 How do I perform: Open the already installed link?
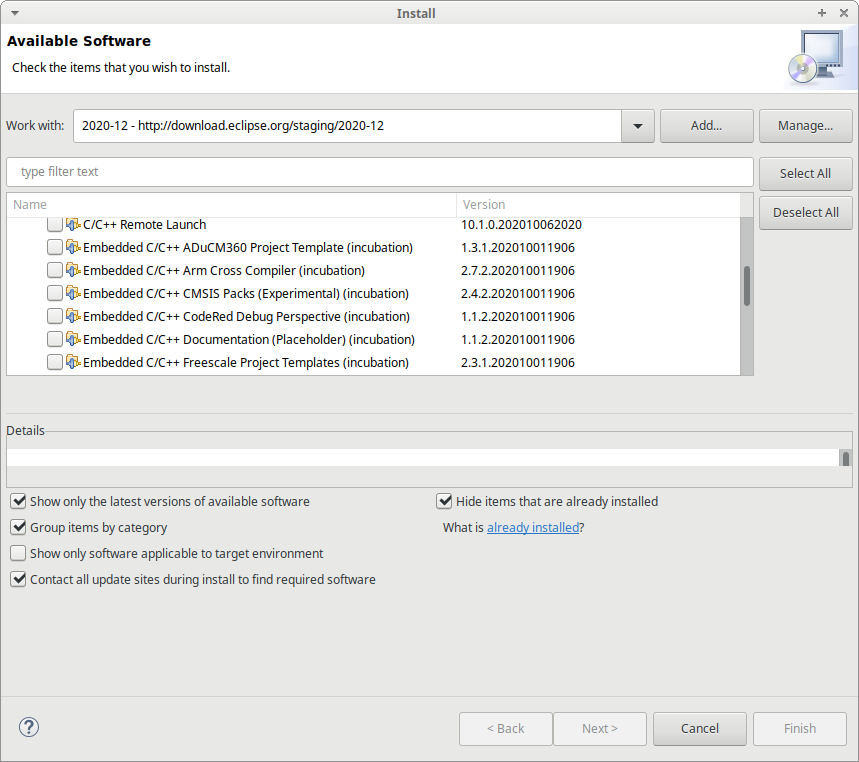tap(532, 527)
